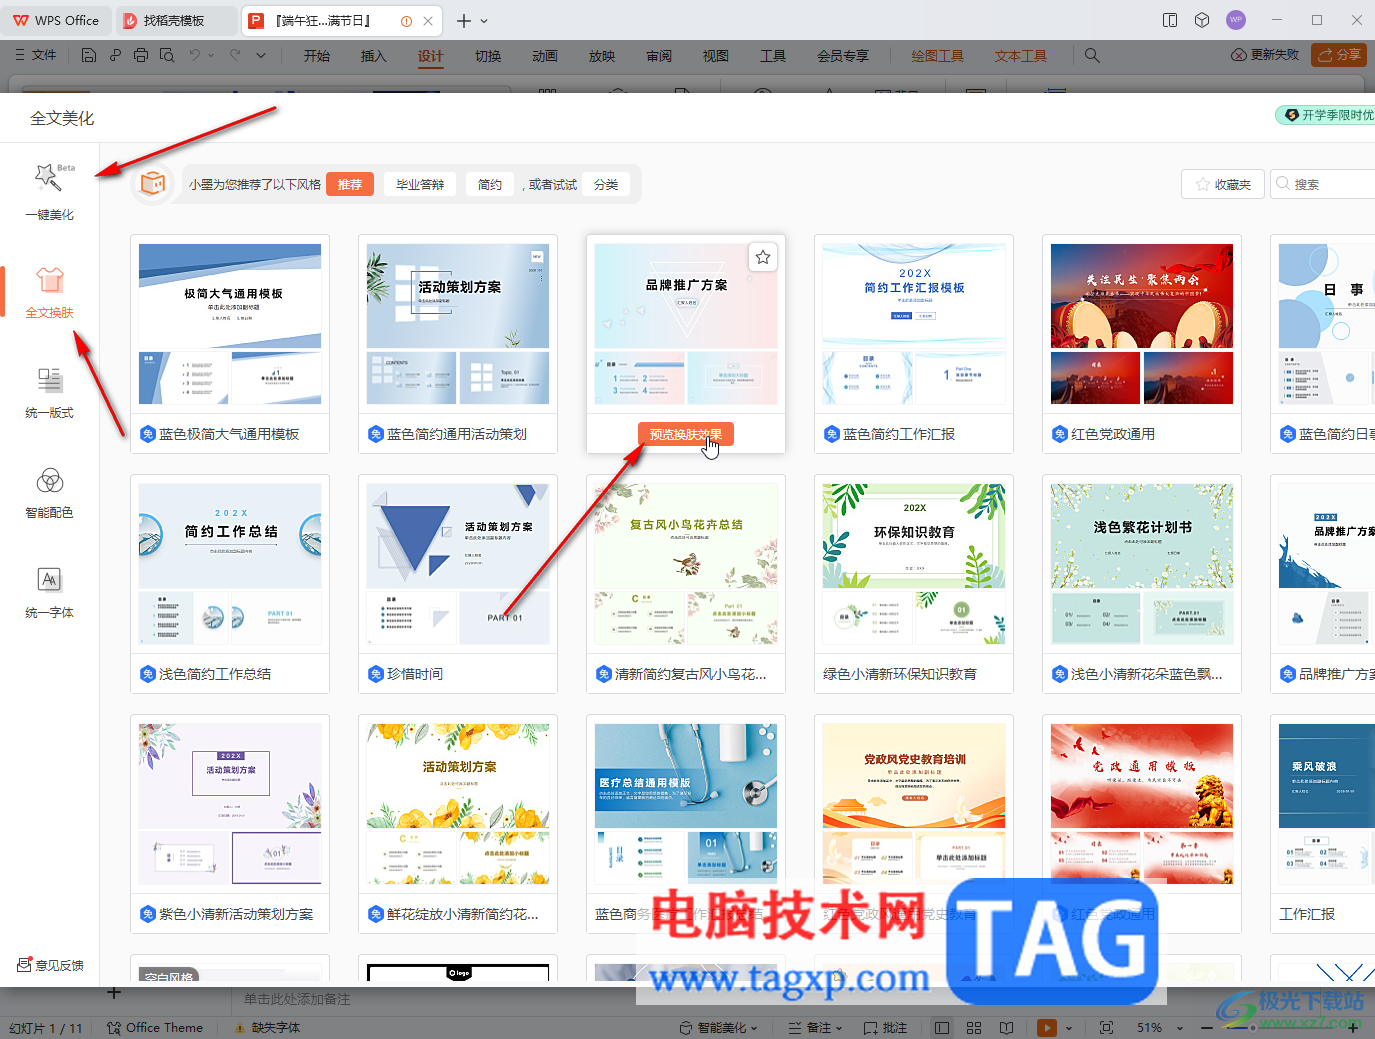Click the search magnifier in ribbon tab row
This screenshot has width=1375, height=1039.
[x=1092, y=55]
